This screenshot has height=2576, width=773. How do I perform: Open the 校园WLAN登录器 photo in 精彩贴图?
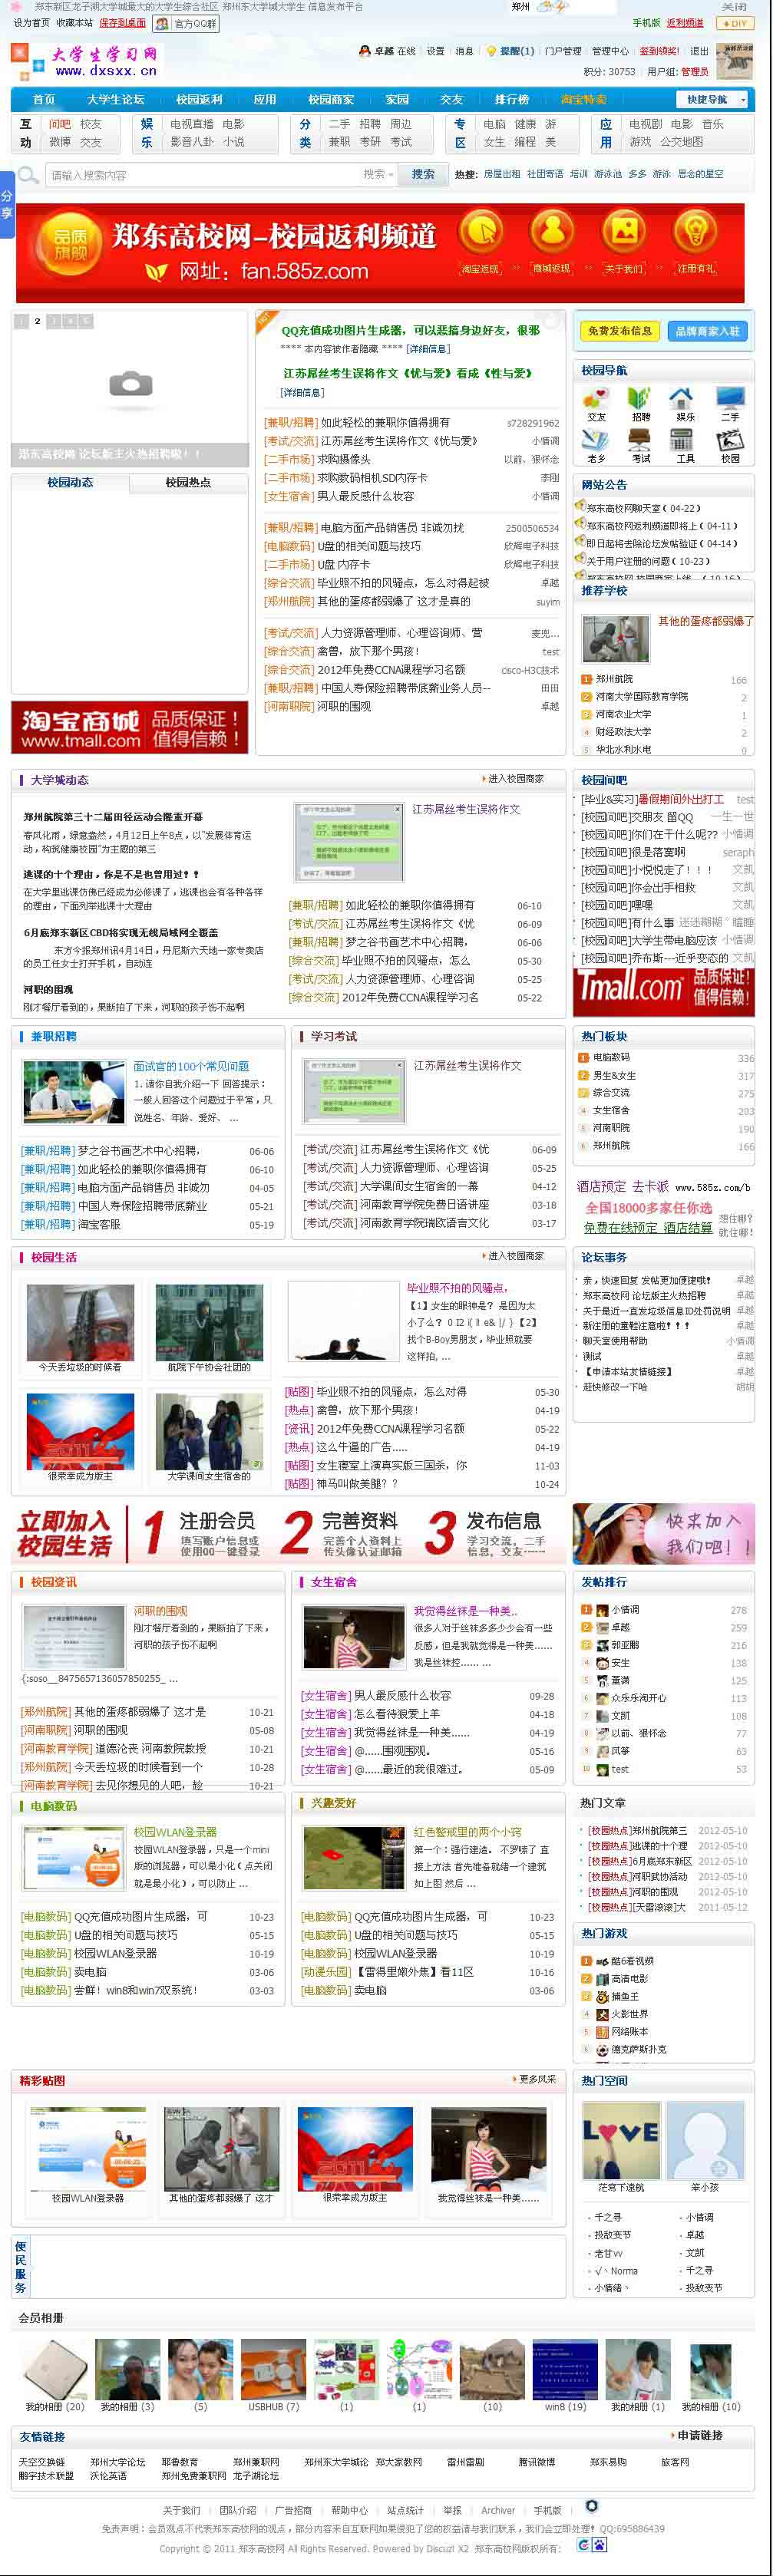pos(88,2150)
